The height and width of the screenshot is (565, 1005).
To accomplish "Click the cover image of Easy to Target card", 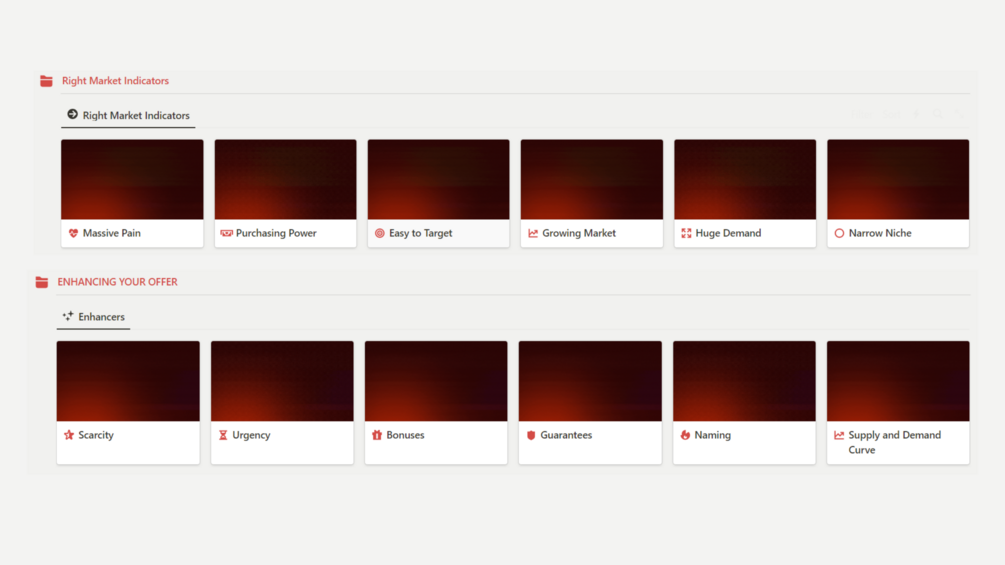I will tap(438, 179).
